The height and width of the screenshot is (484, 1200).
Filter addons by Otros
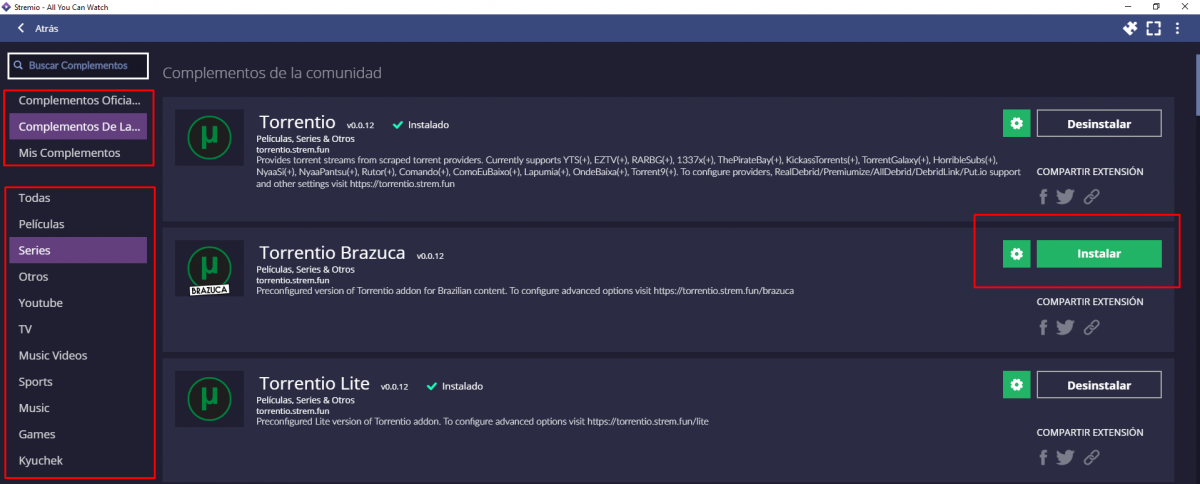[x=78, y=277]
